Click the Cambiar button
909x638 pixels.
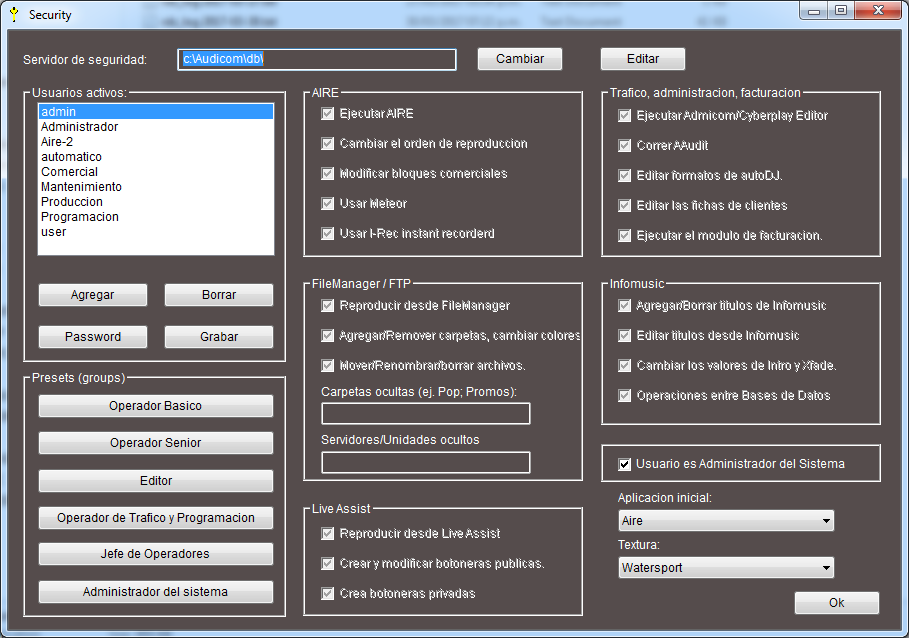tap(519, 59)
